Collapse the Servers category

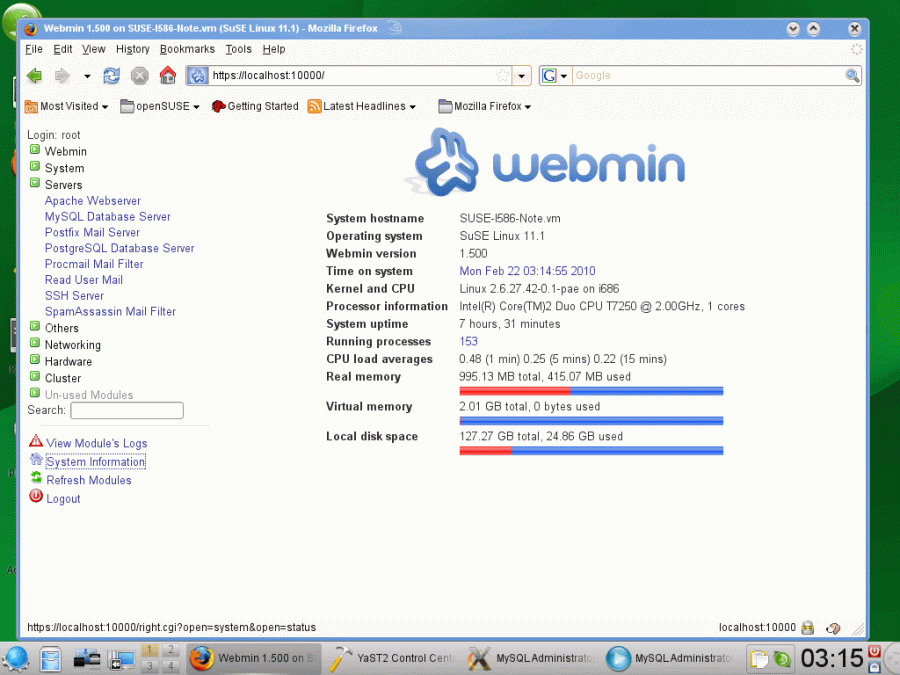point(34,183)
